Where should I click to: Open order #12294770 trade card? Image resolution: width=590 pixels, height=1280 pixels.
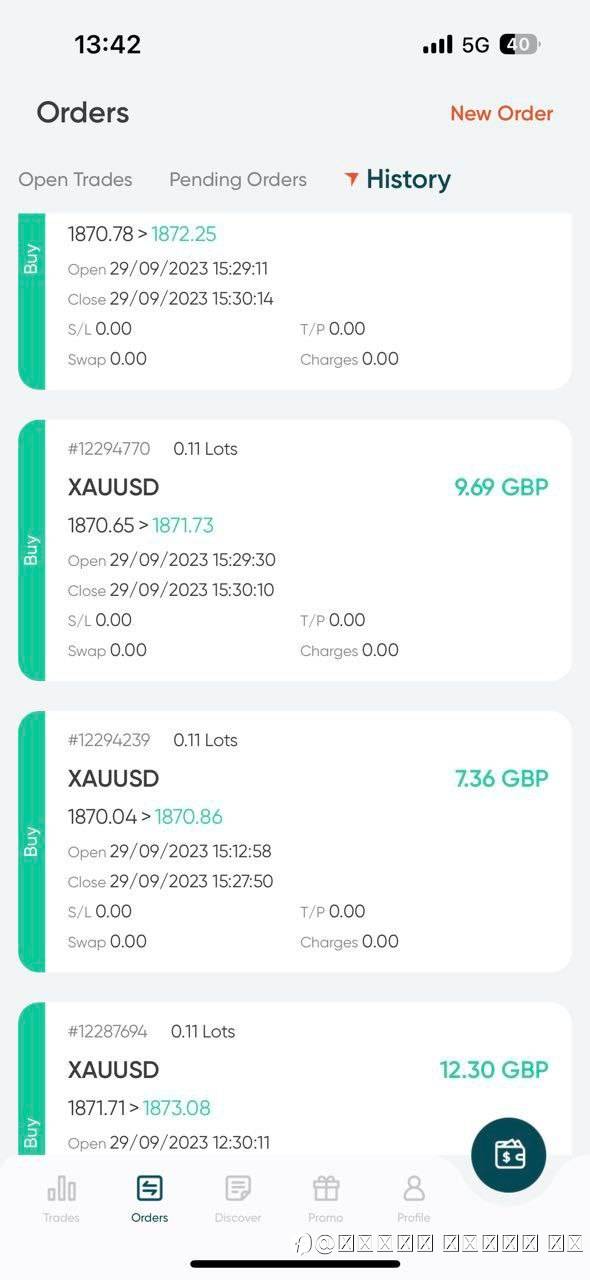pos(295,550)
